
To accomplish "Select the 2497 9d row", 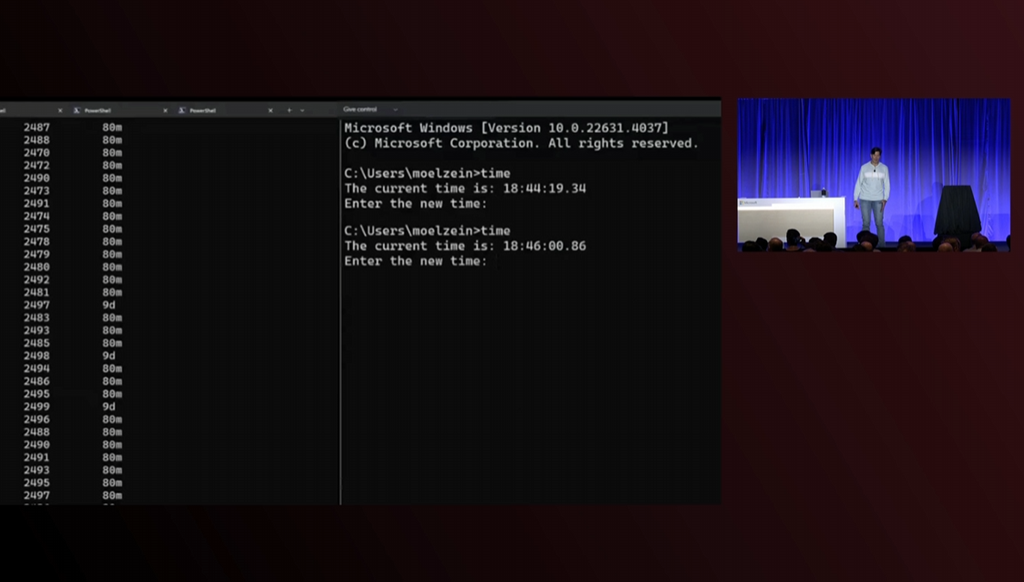I will click(x=70, y=305).
